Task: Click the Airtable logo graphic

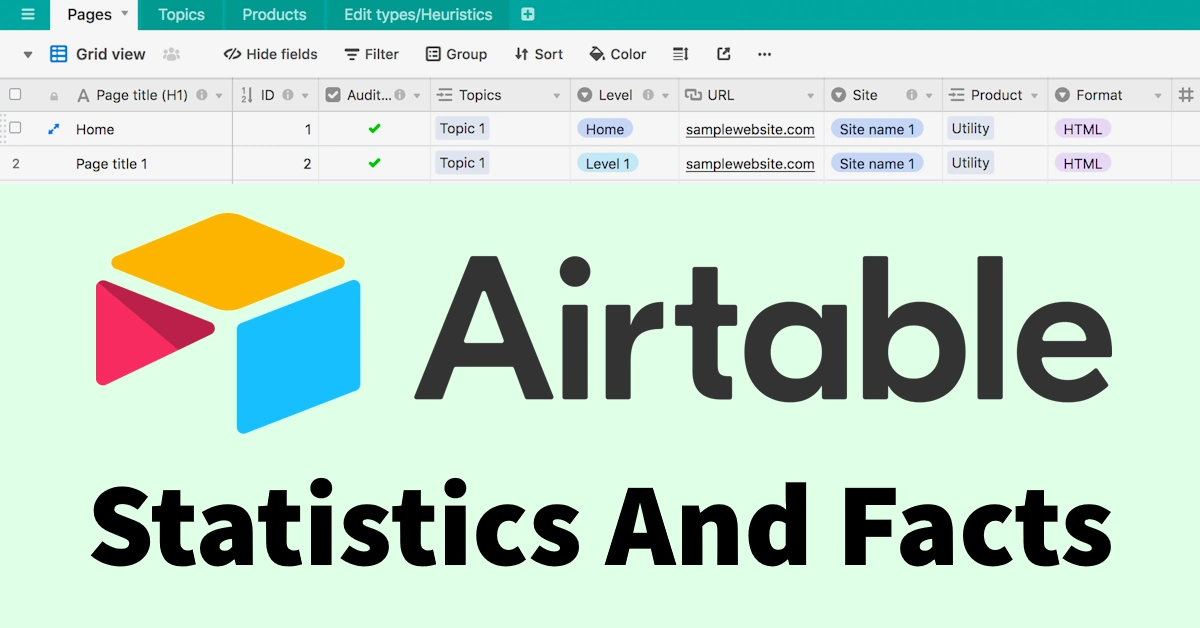Action: tap(228, 323)
